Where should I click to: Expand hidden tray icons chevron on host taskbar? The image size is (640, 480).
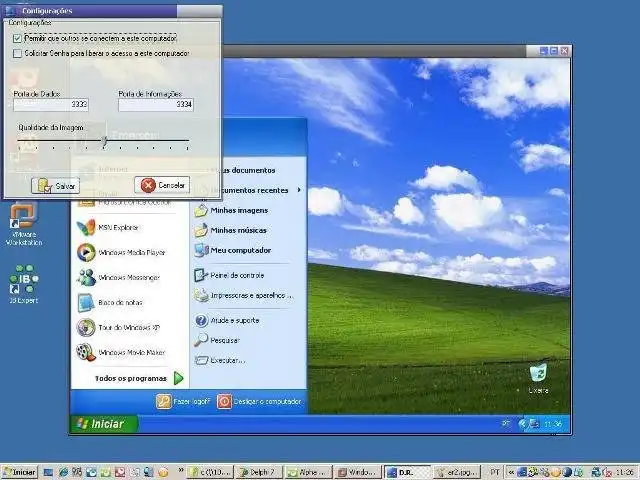coord(511,472)
